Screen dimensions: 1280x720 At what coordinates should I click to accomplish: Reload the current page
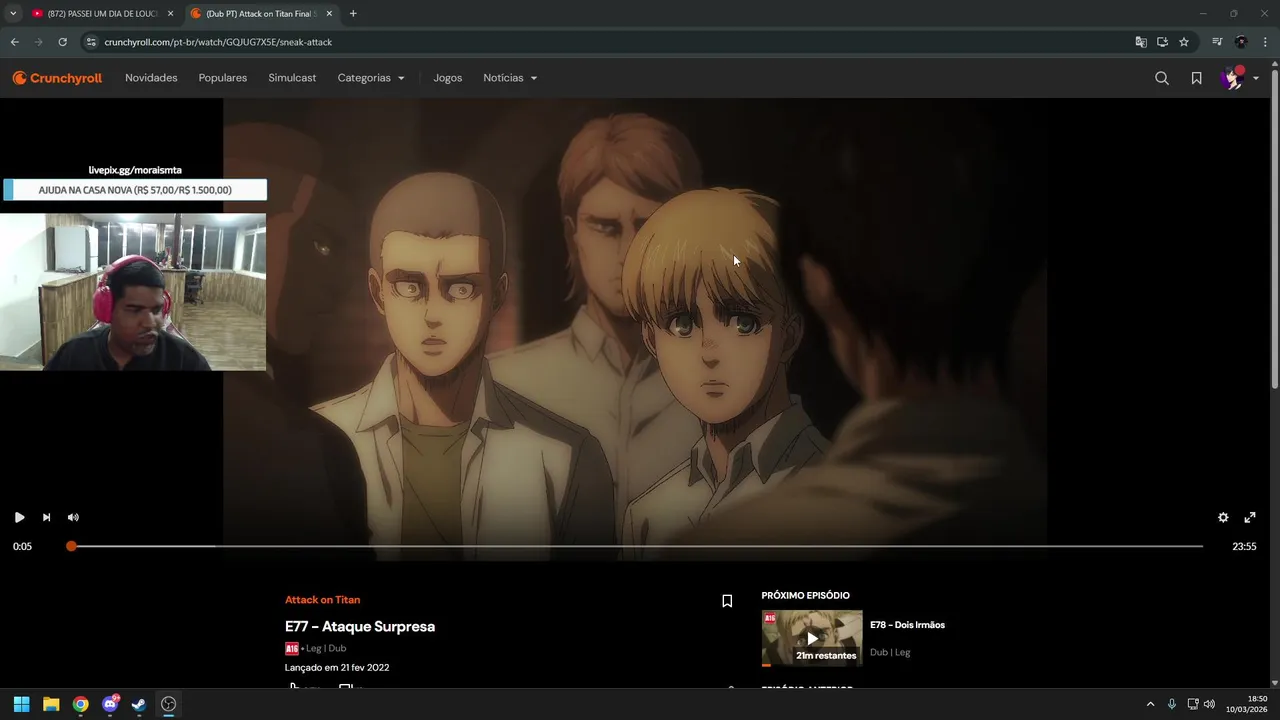(x=62, y=42)
